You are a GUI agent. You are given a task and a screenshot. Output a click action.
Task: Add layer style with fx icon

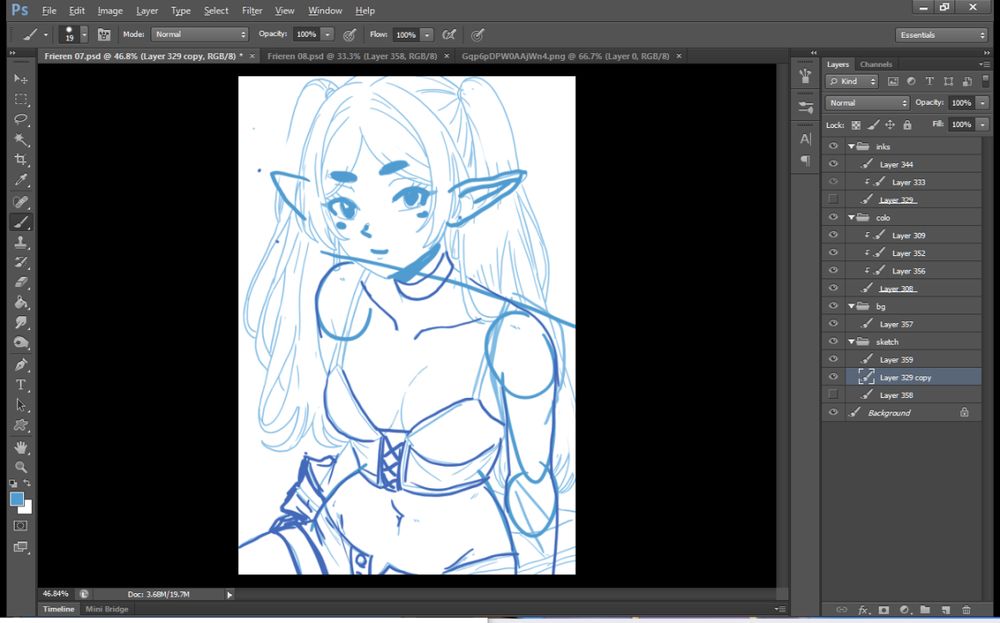pos(862,609)
